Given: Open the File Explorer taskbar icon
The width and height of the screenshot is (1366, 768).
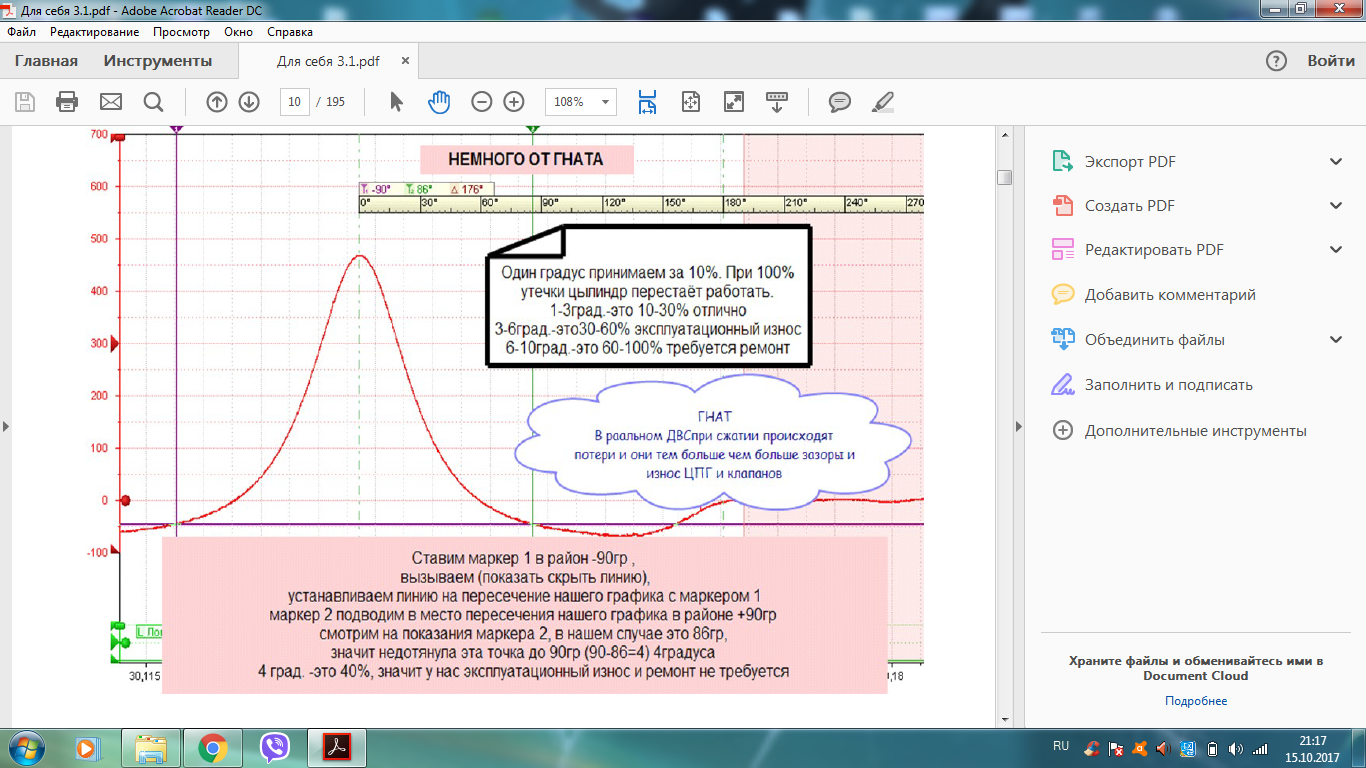Looking at the screenshot, I should pos(151,748).
